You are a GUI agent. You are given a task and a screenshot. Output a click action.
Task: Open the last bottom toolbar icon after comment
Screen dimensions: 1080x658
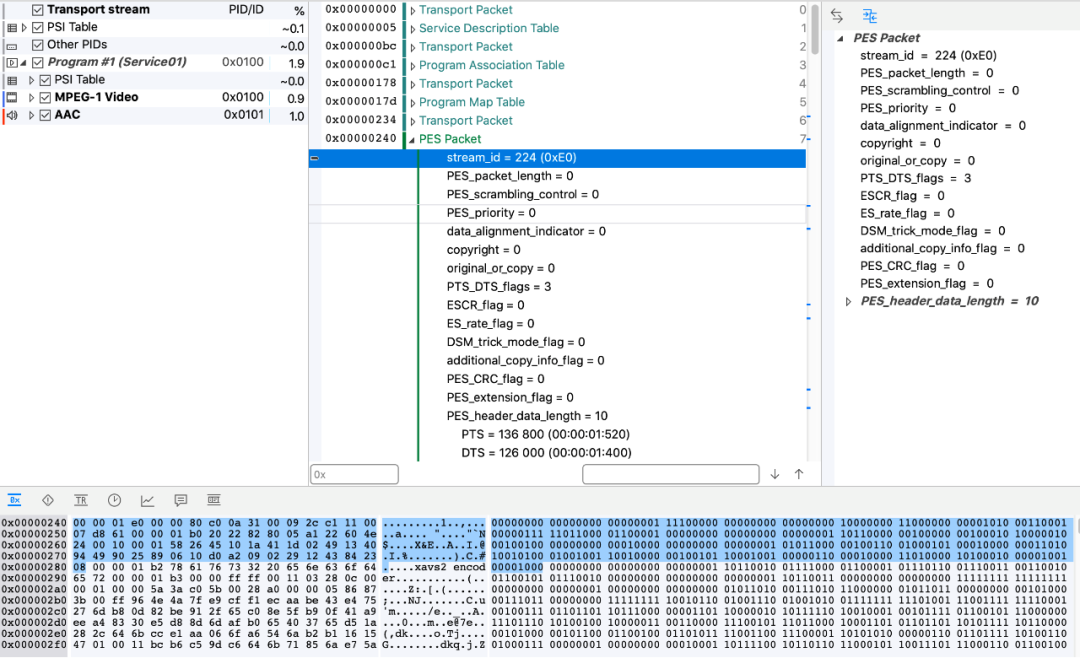[214, 500]
